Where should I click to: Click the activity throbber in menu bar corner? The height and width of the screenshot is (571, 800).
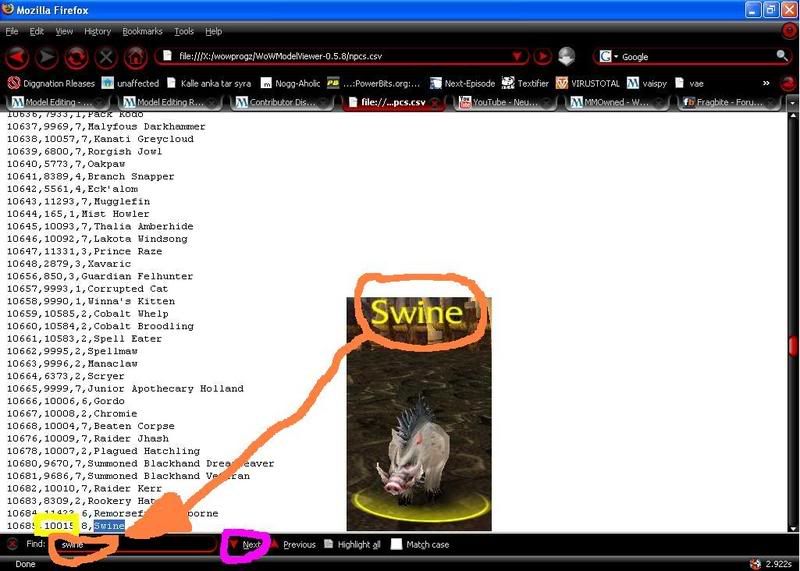789,32
